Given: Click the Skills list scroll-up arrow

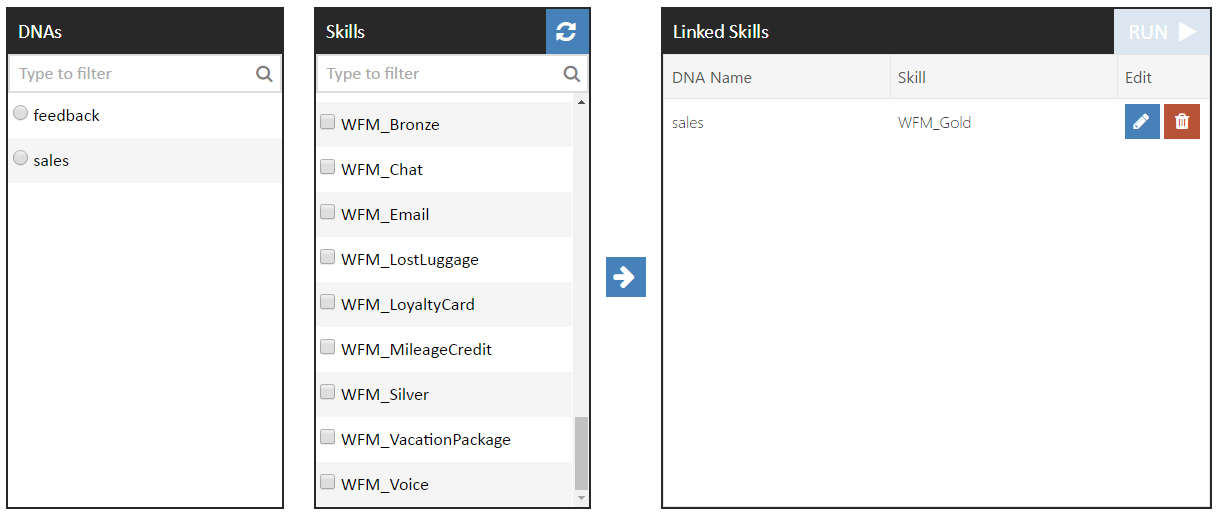Looking at the screenshot, I should [x=581, y=102].
